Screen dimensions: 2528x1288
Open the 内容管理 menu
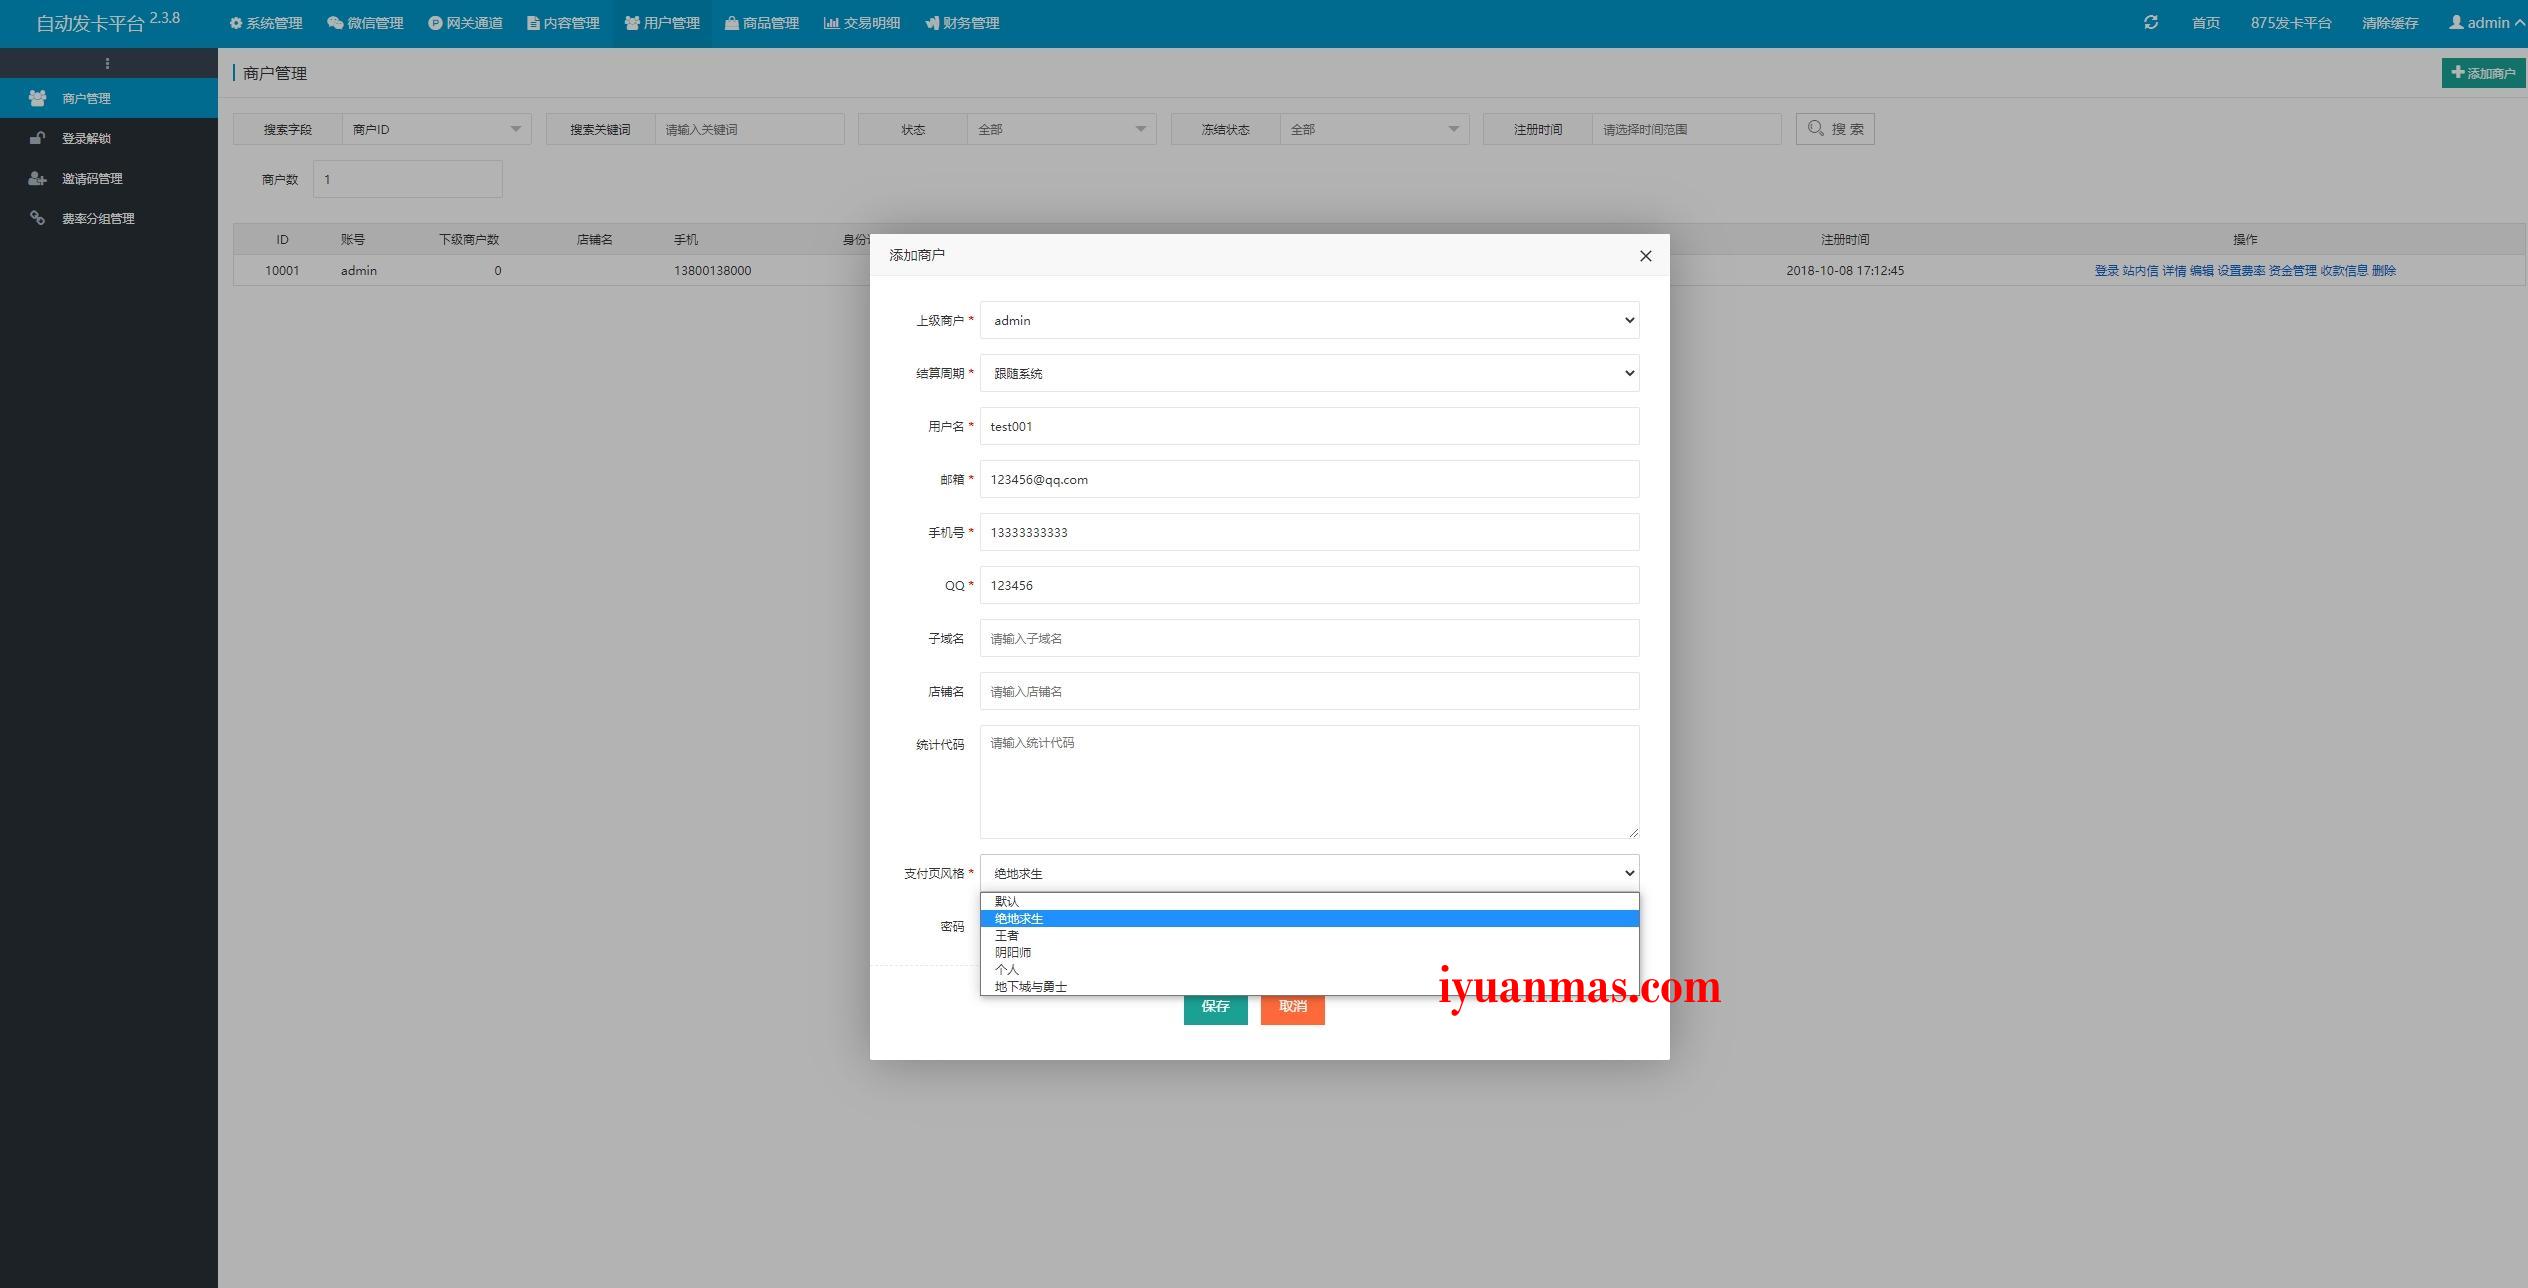(563, 23)
